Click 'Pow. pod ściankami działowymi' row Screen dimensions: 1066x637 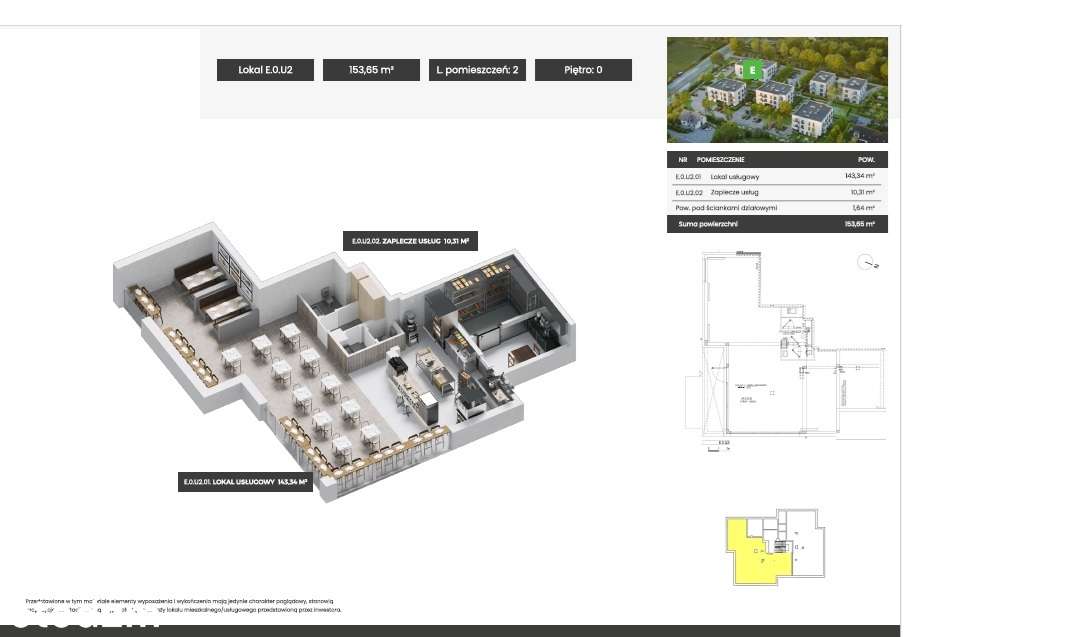click(x=777, y=208)
